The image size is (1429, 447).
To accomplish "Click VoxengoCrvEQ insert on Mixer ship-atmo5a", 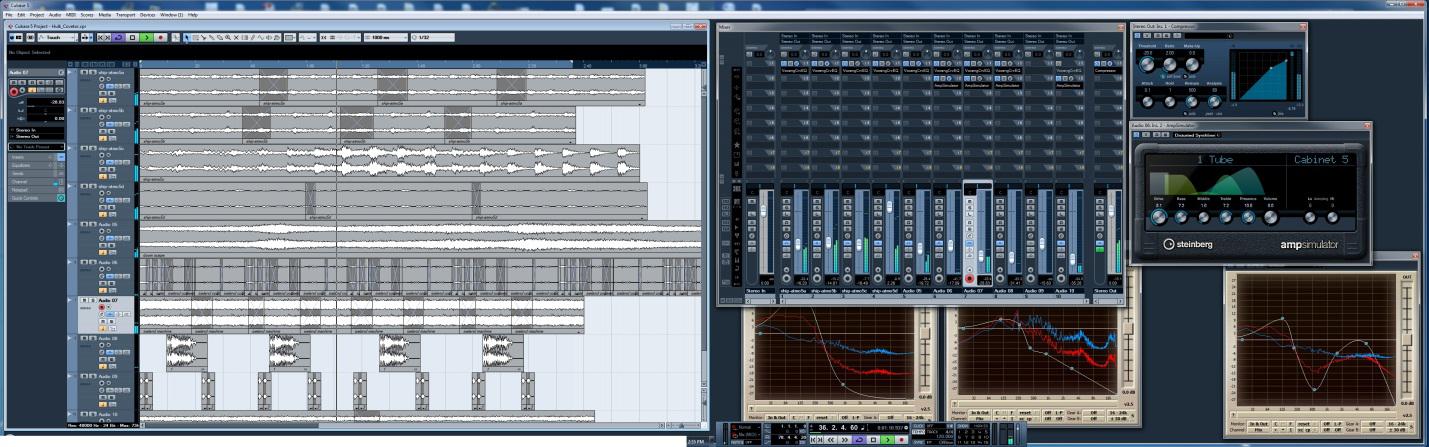I will (x=794, y=71).
